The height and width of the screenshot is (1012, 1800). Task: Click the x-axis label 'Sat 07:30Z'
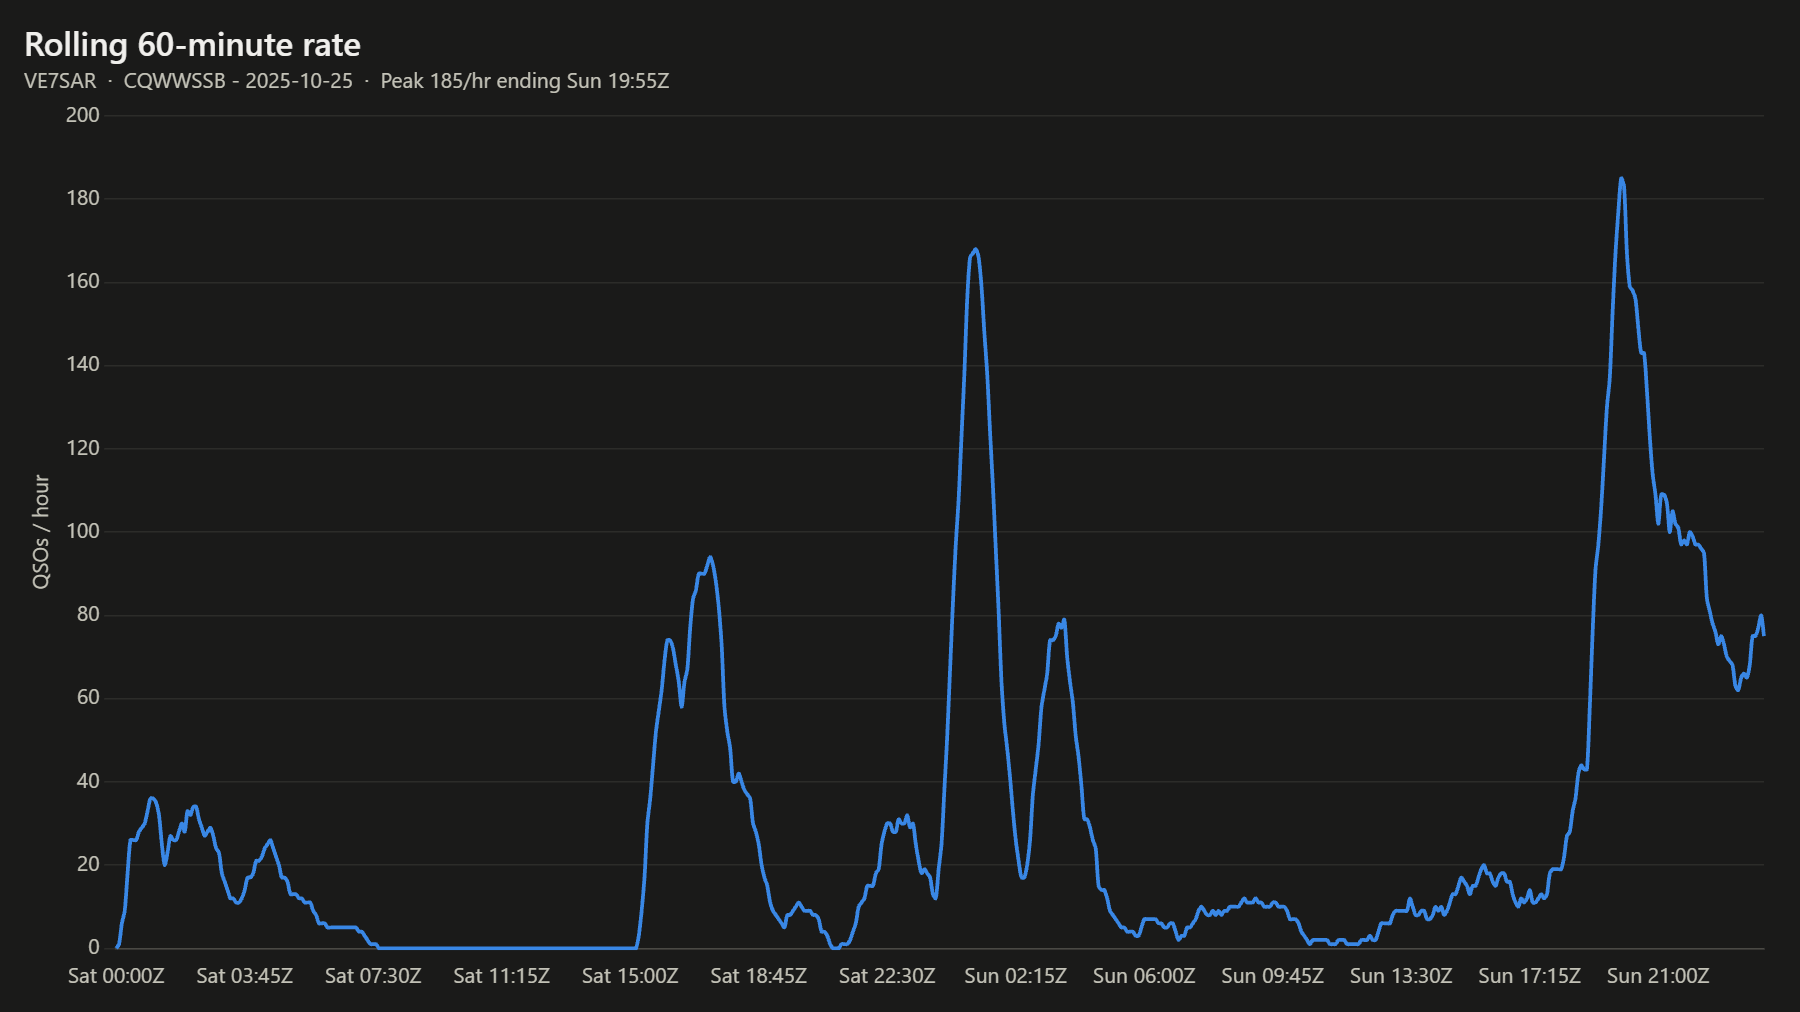coord(373,976)
